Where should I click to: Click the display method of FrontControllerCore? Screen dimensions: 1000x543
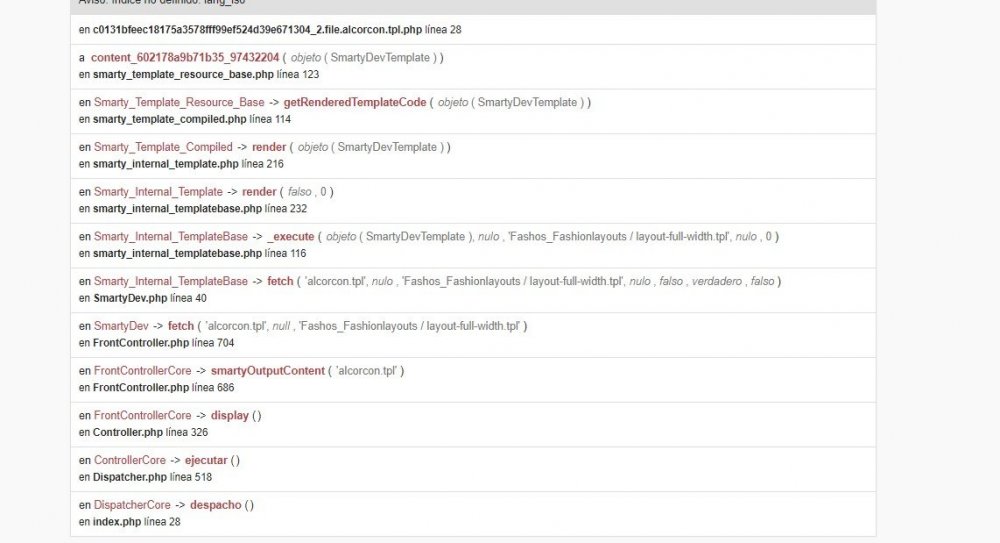coord(230,415)
